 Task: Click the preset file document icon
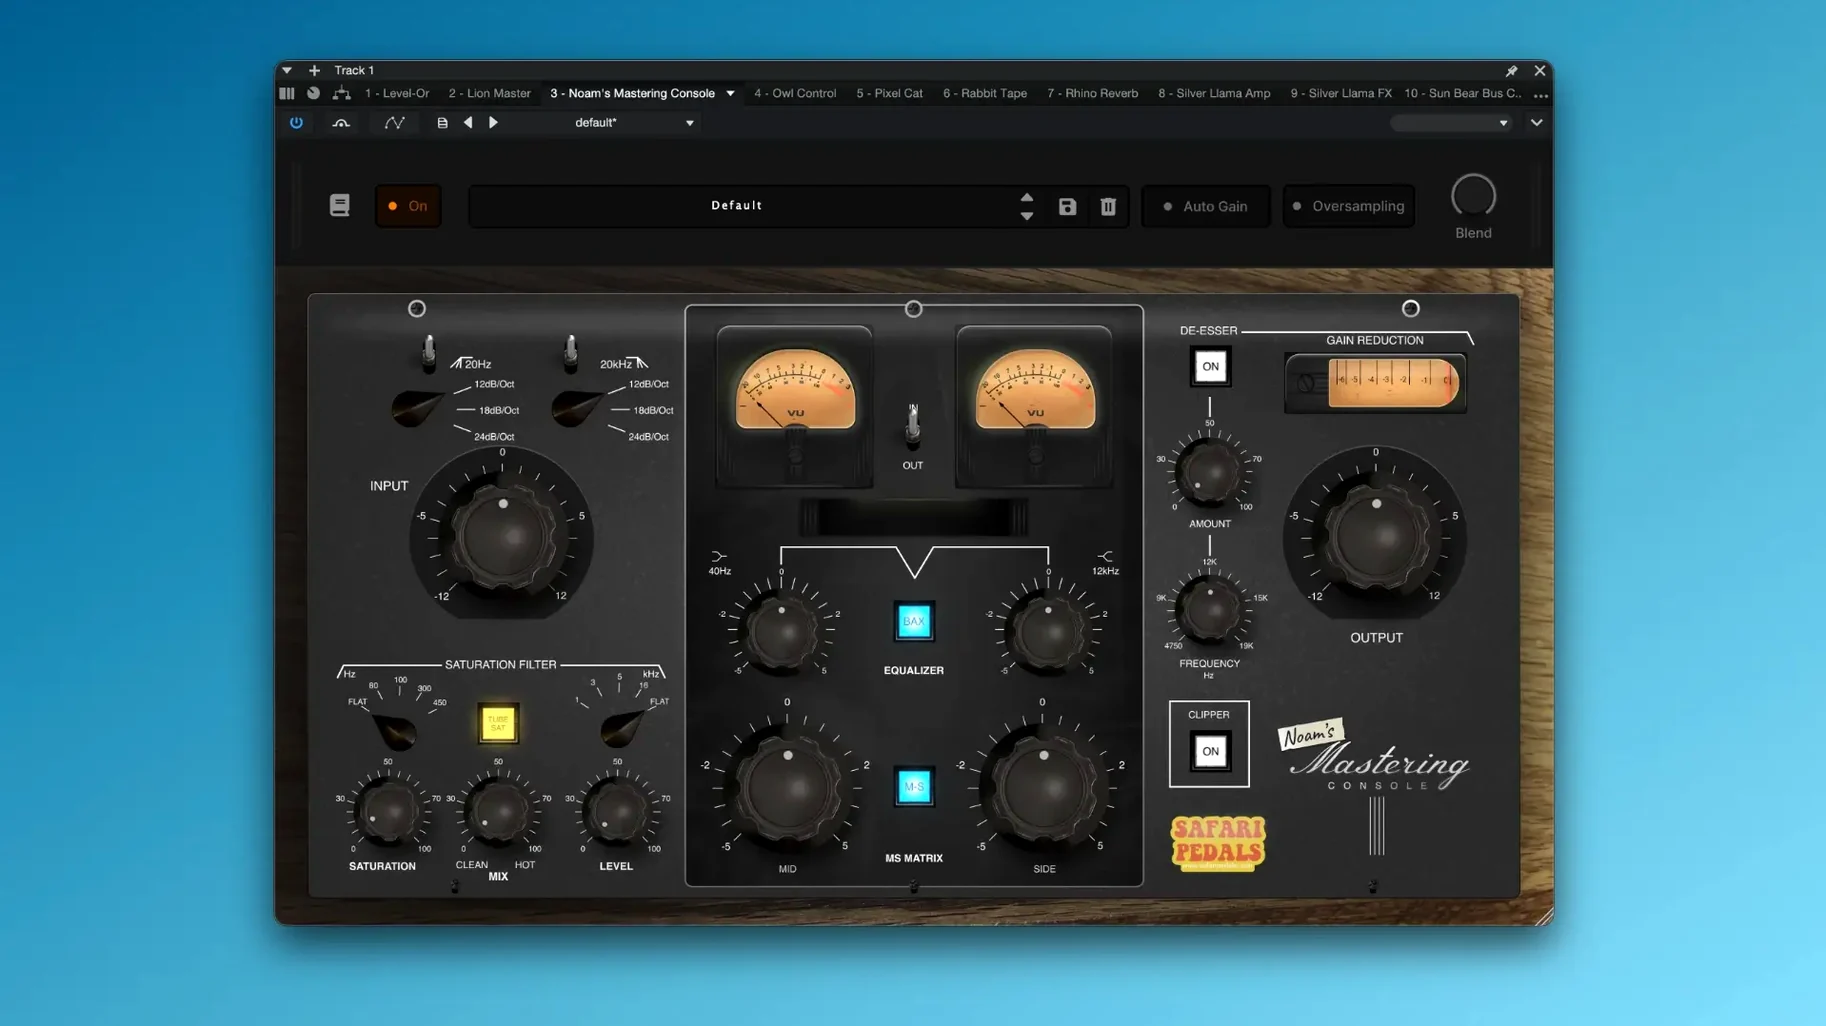tap(442, 123)
